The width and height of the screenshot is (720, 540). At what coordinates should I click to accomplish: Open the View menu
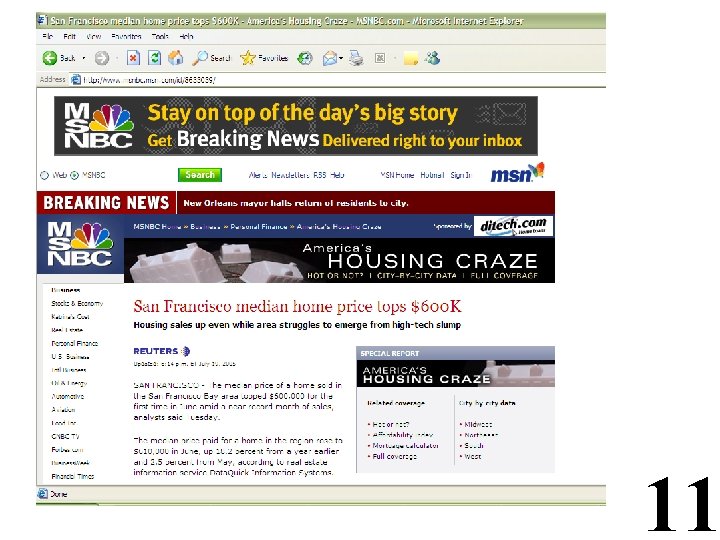(94, 36)
